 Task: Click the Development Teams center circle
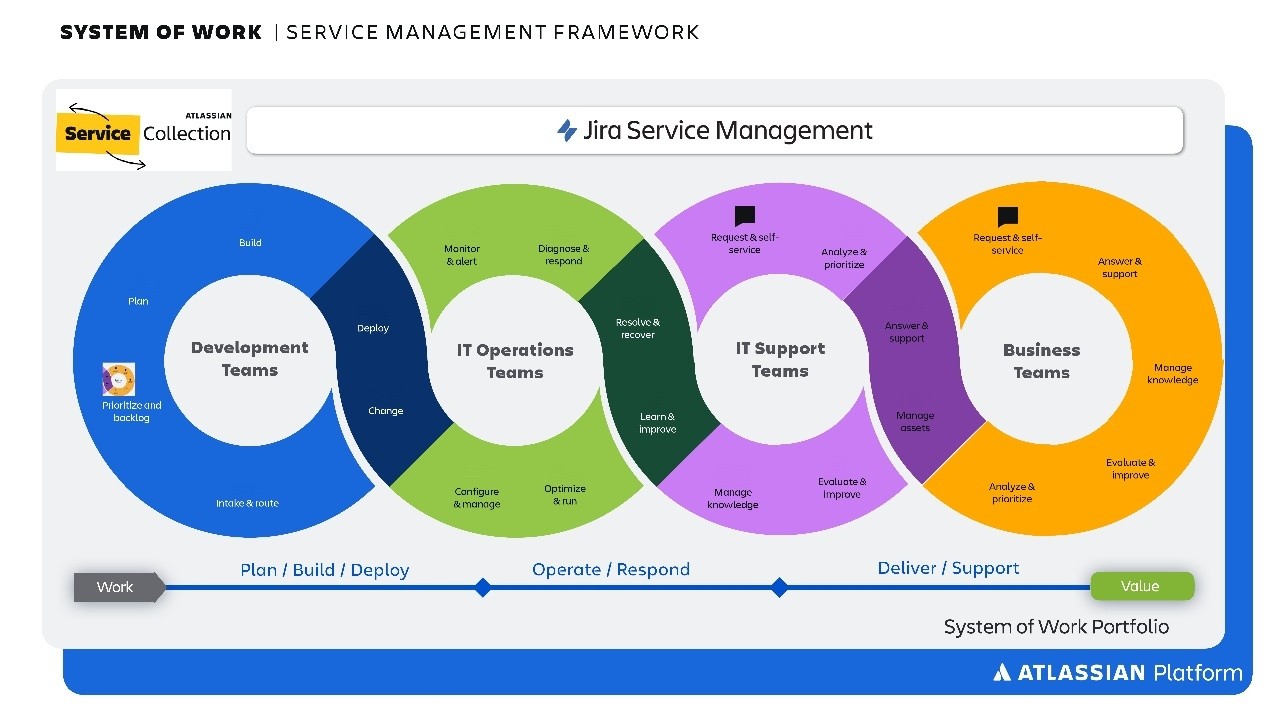249,359
